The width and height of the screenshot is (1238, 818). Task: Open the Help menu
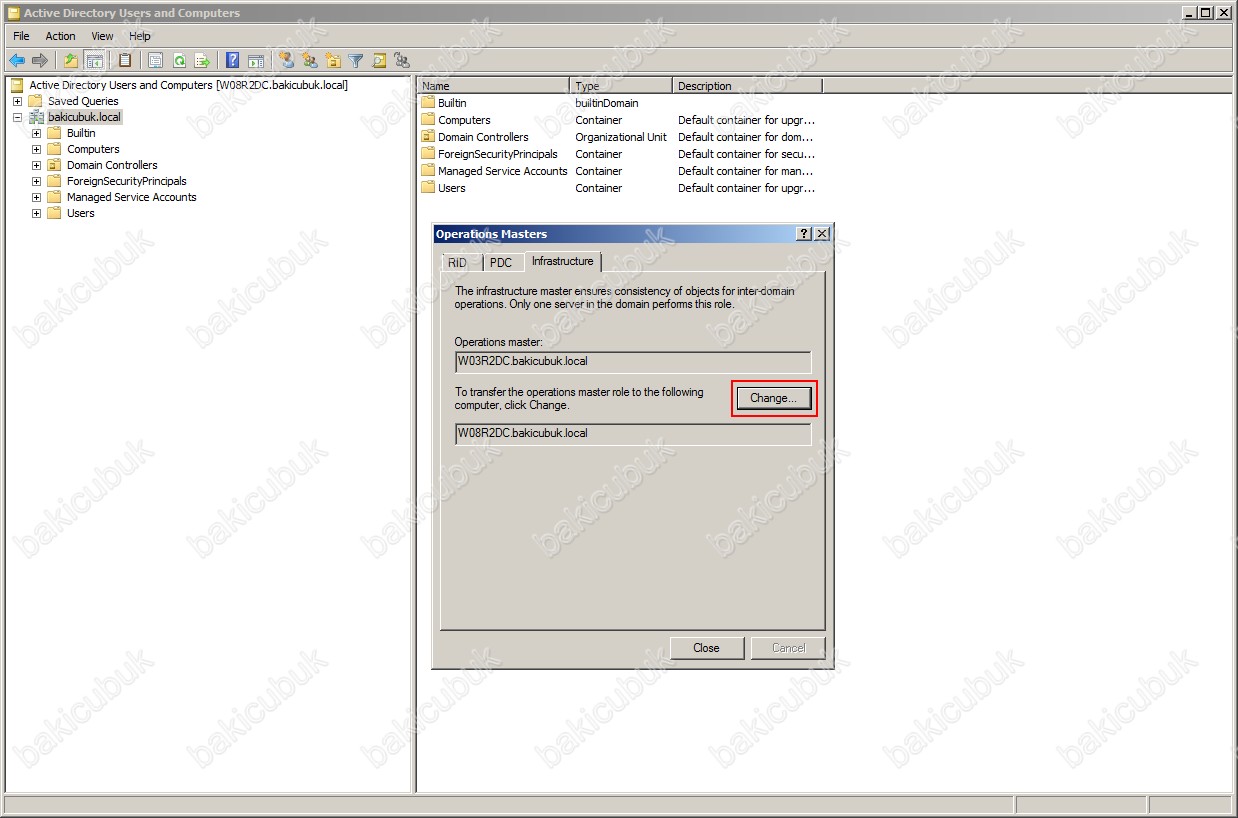click(140, 36)
